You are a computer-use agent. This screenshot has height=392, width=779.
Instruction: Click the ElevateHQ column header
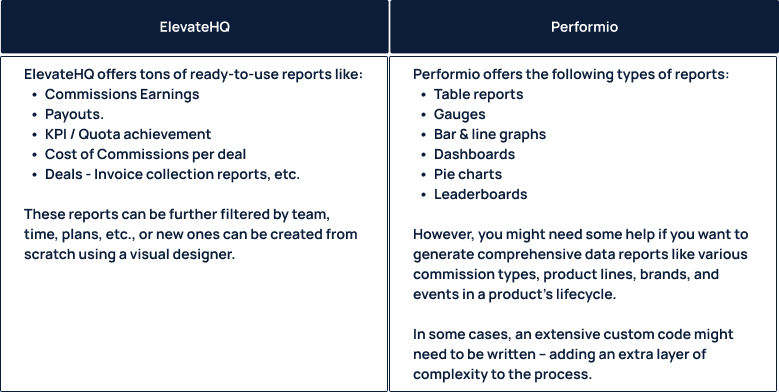[x=194, y=26]
